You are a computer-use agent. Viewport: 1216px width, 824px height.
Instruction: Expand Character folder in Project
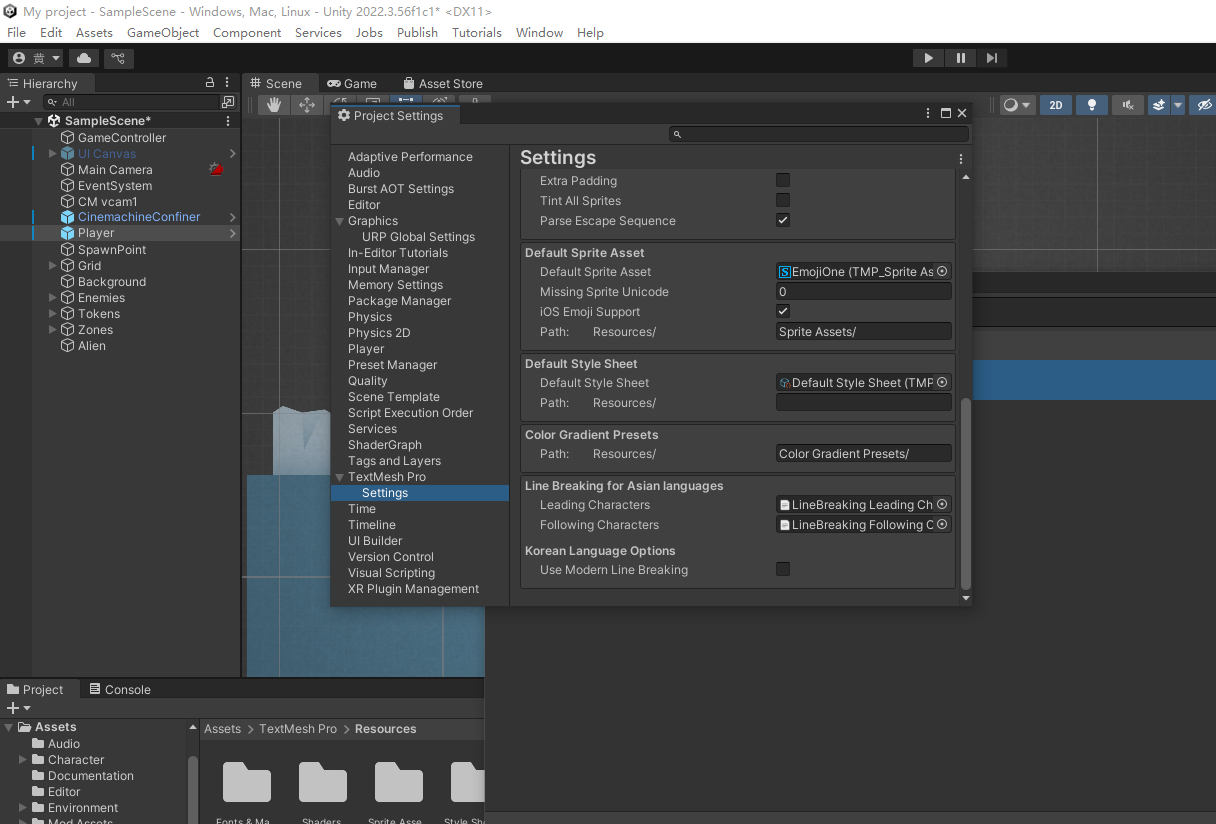23,760
